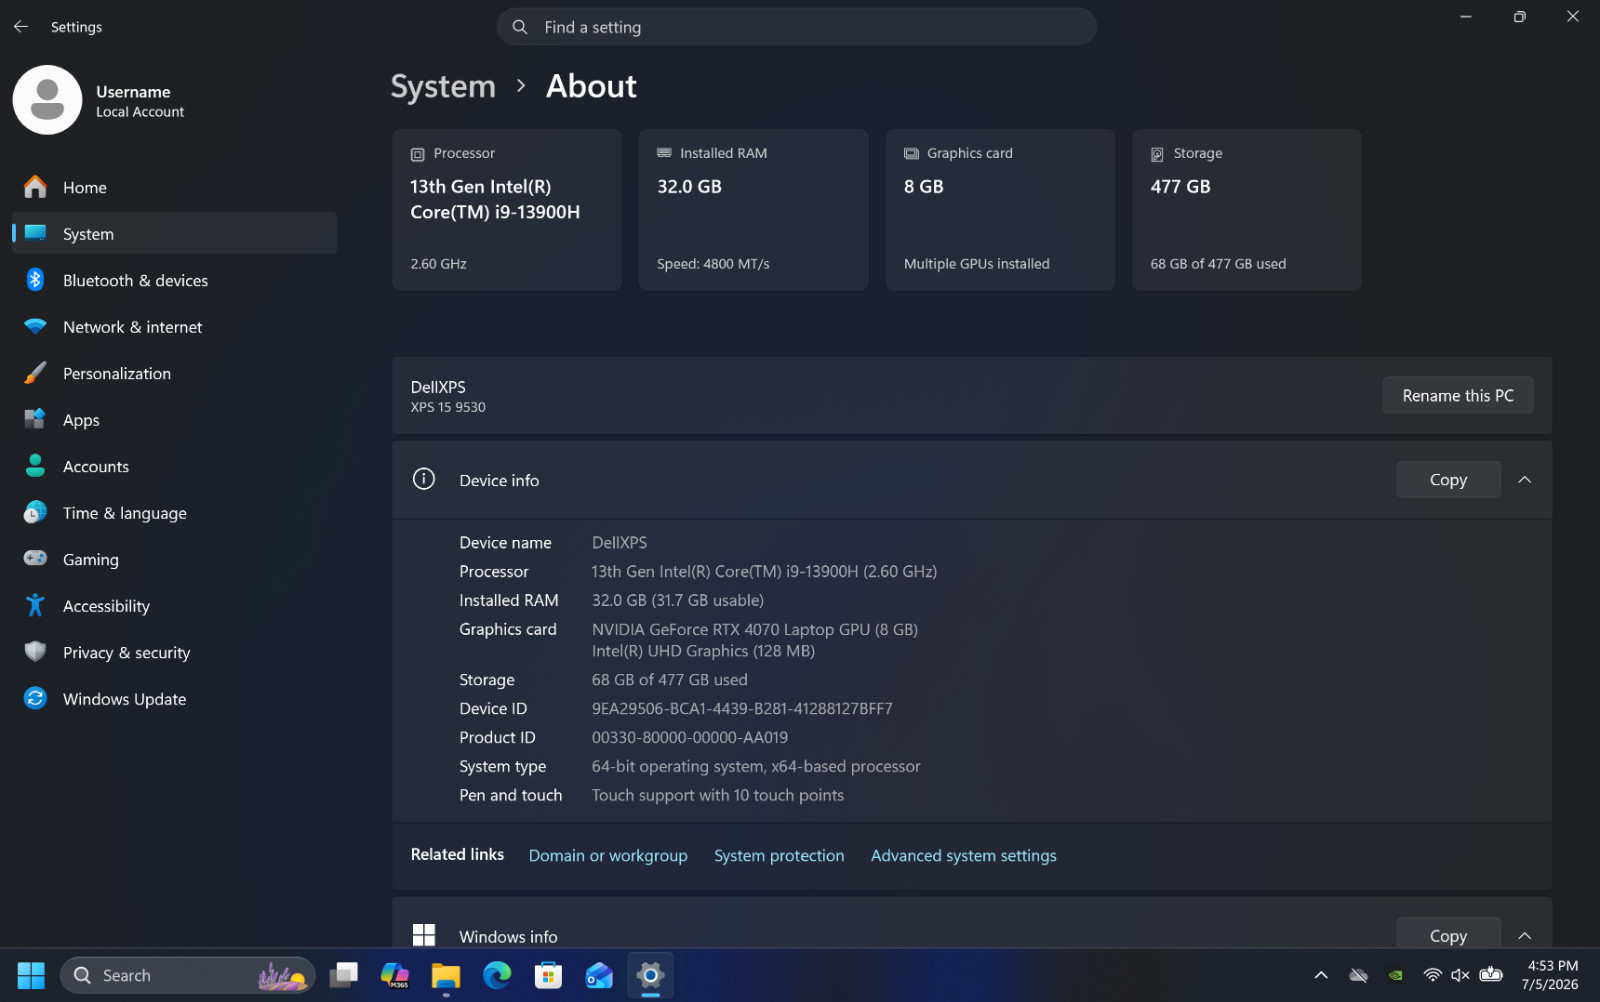1600x1002 pixels.
Task: Click the Accounts icon in sidebar
Action: click(35, 466)
